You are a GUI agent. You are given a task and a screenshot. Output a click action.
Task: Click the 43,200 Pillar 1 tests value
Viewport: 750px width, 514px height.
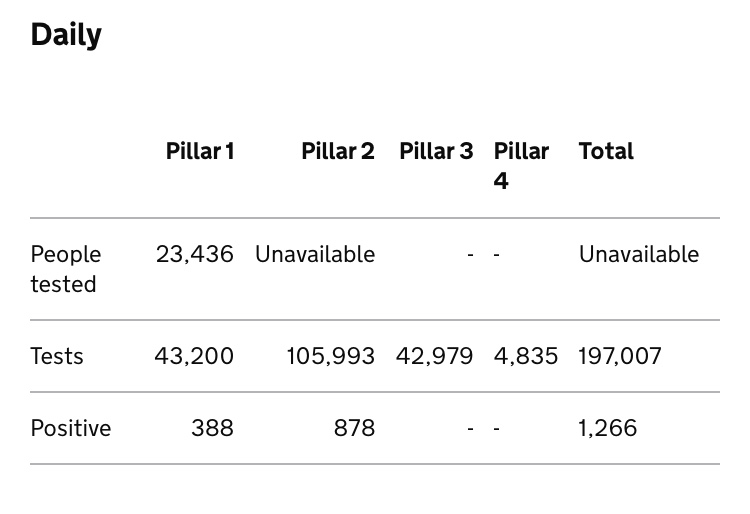[194, 356]
